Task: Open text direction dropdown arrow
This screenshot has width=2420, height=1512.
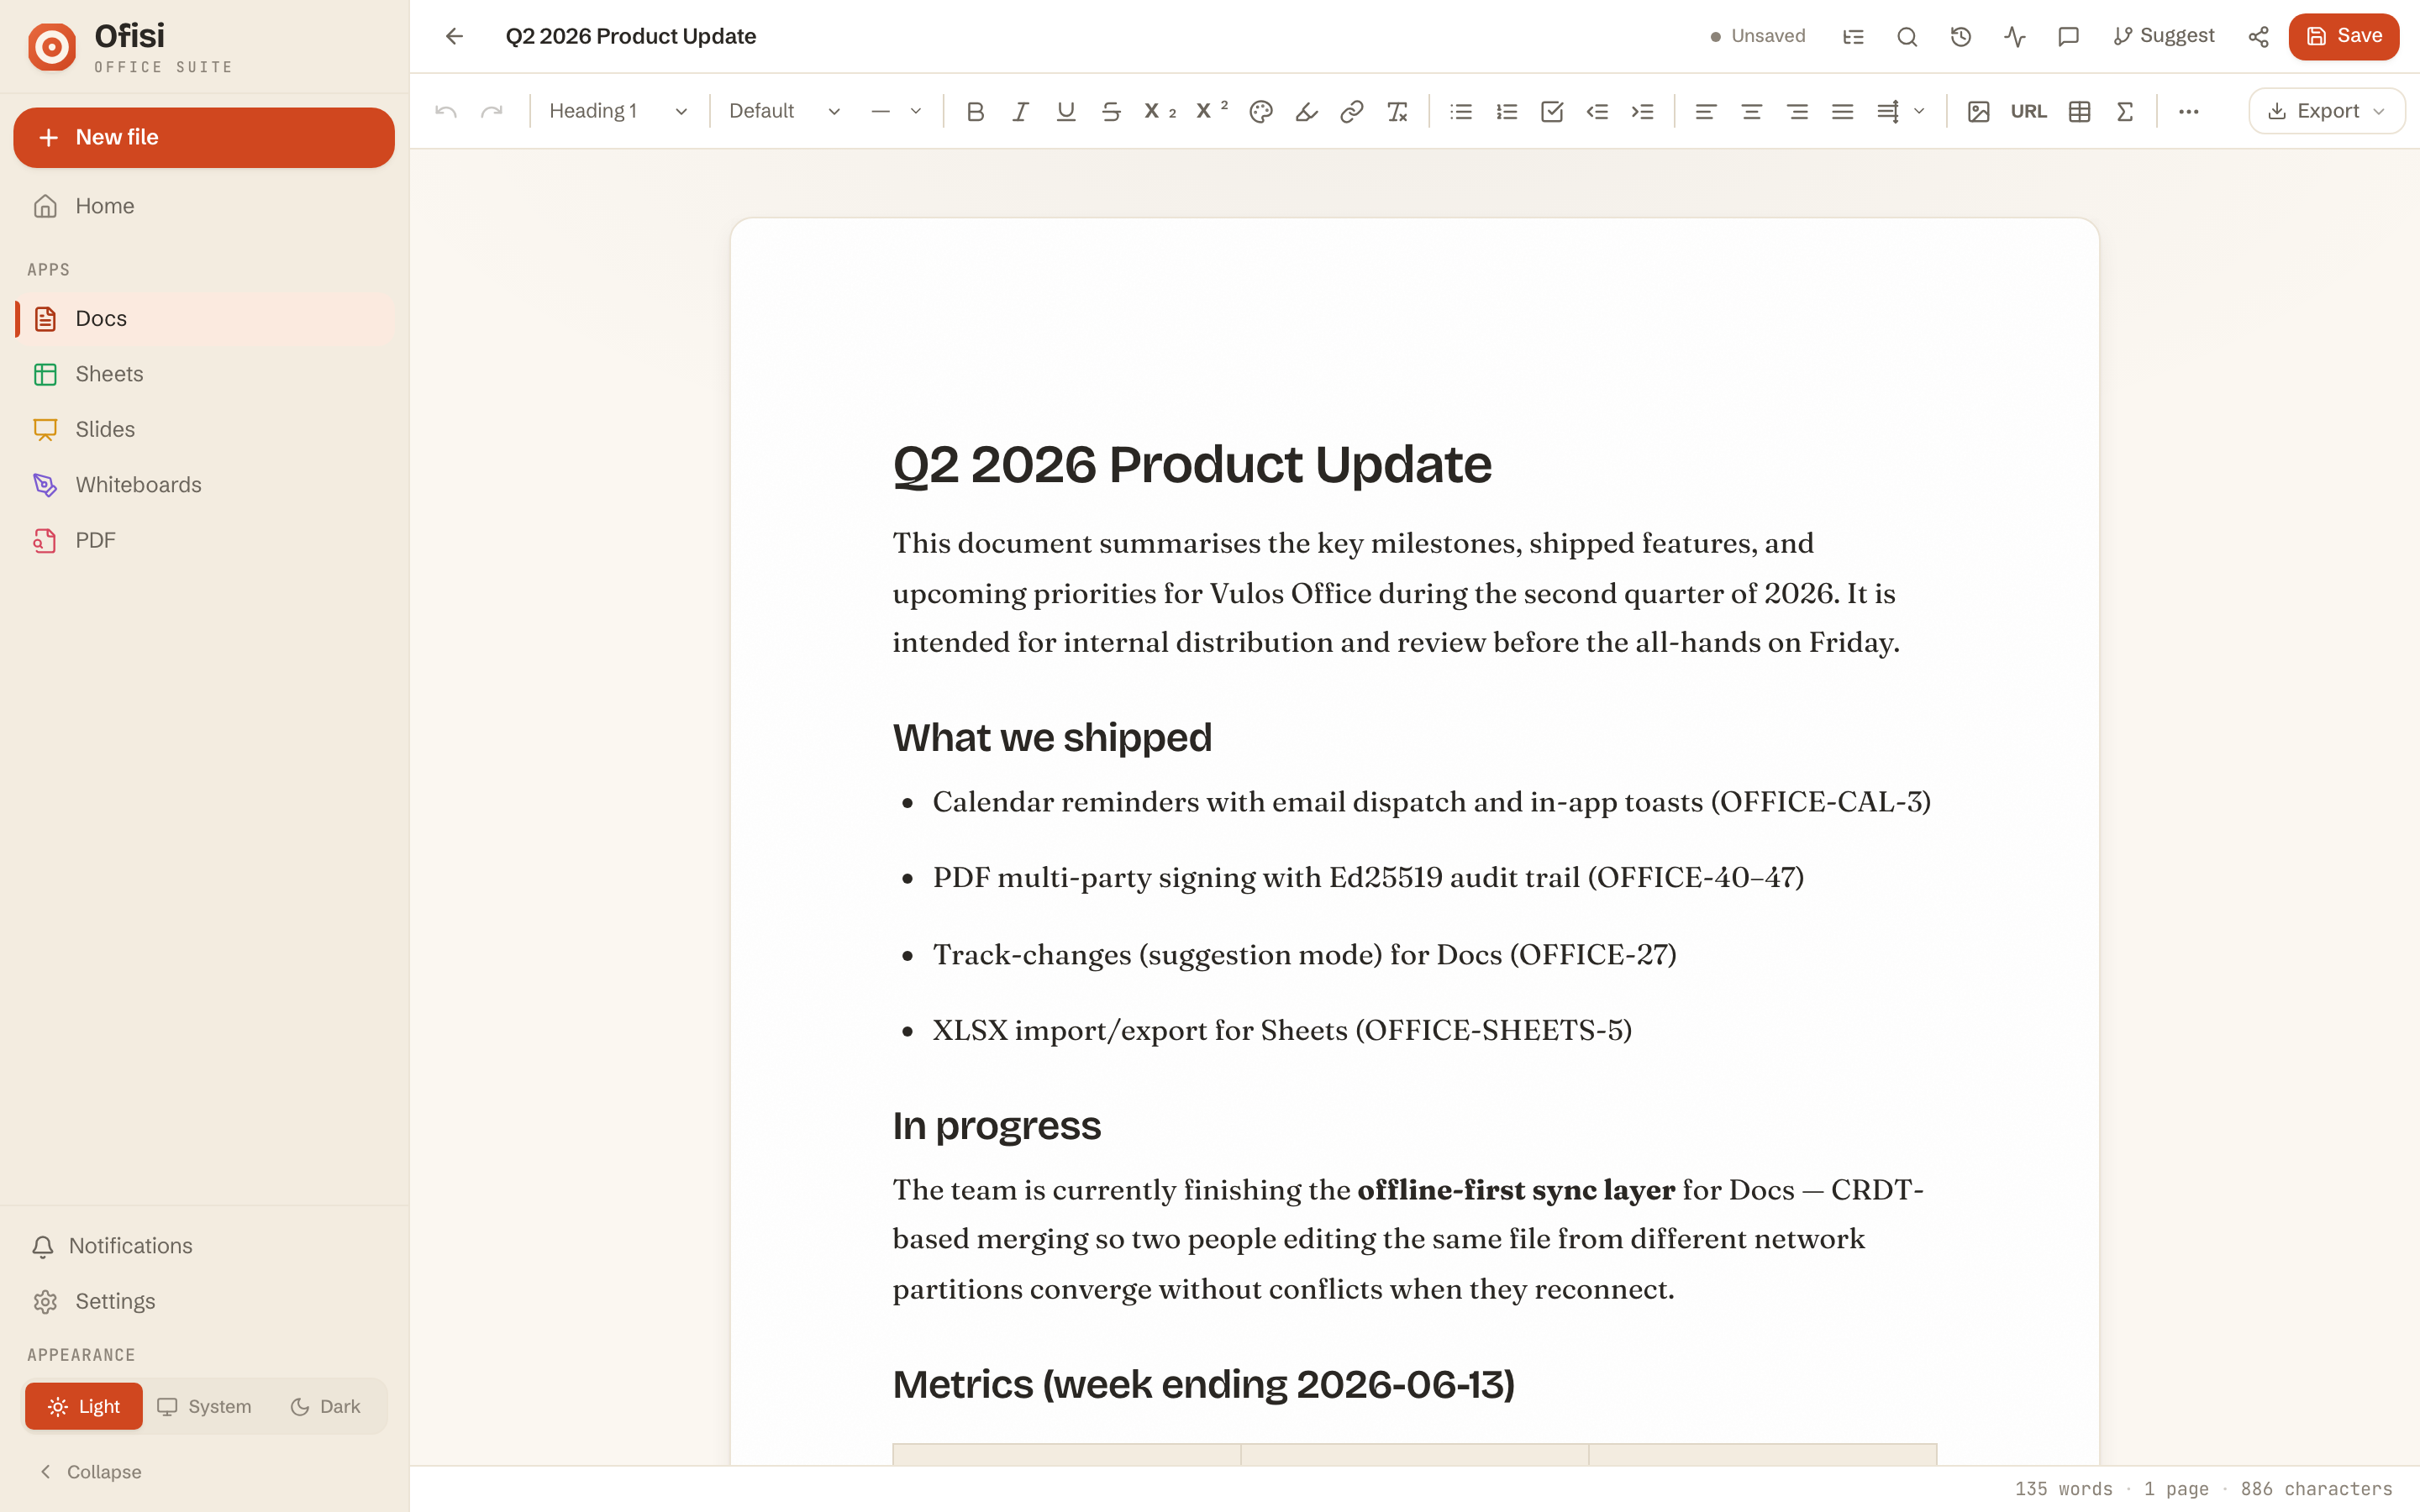Action: coord(1919,111)
